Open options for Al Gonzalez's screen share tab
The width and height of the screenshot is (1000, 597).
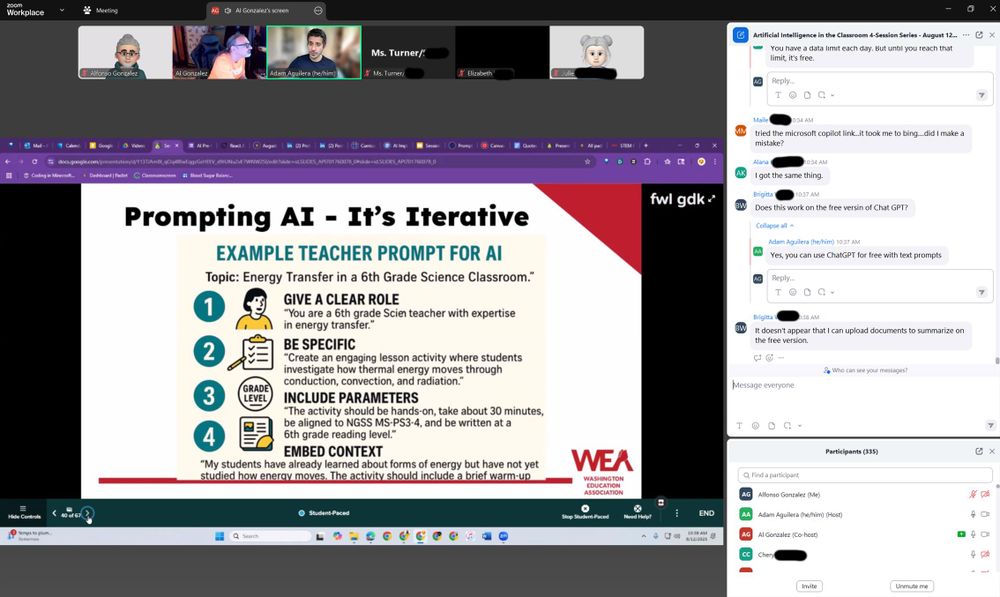click(x=318, y=10)
